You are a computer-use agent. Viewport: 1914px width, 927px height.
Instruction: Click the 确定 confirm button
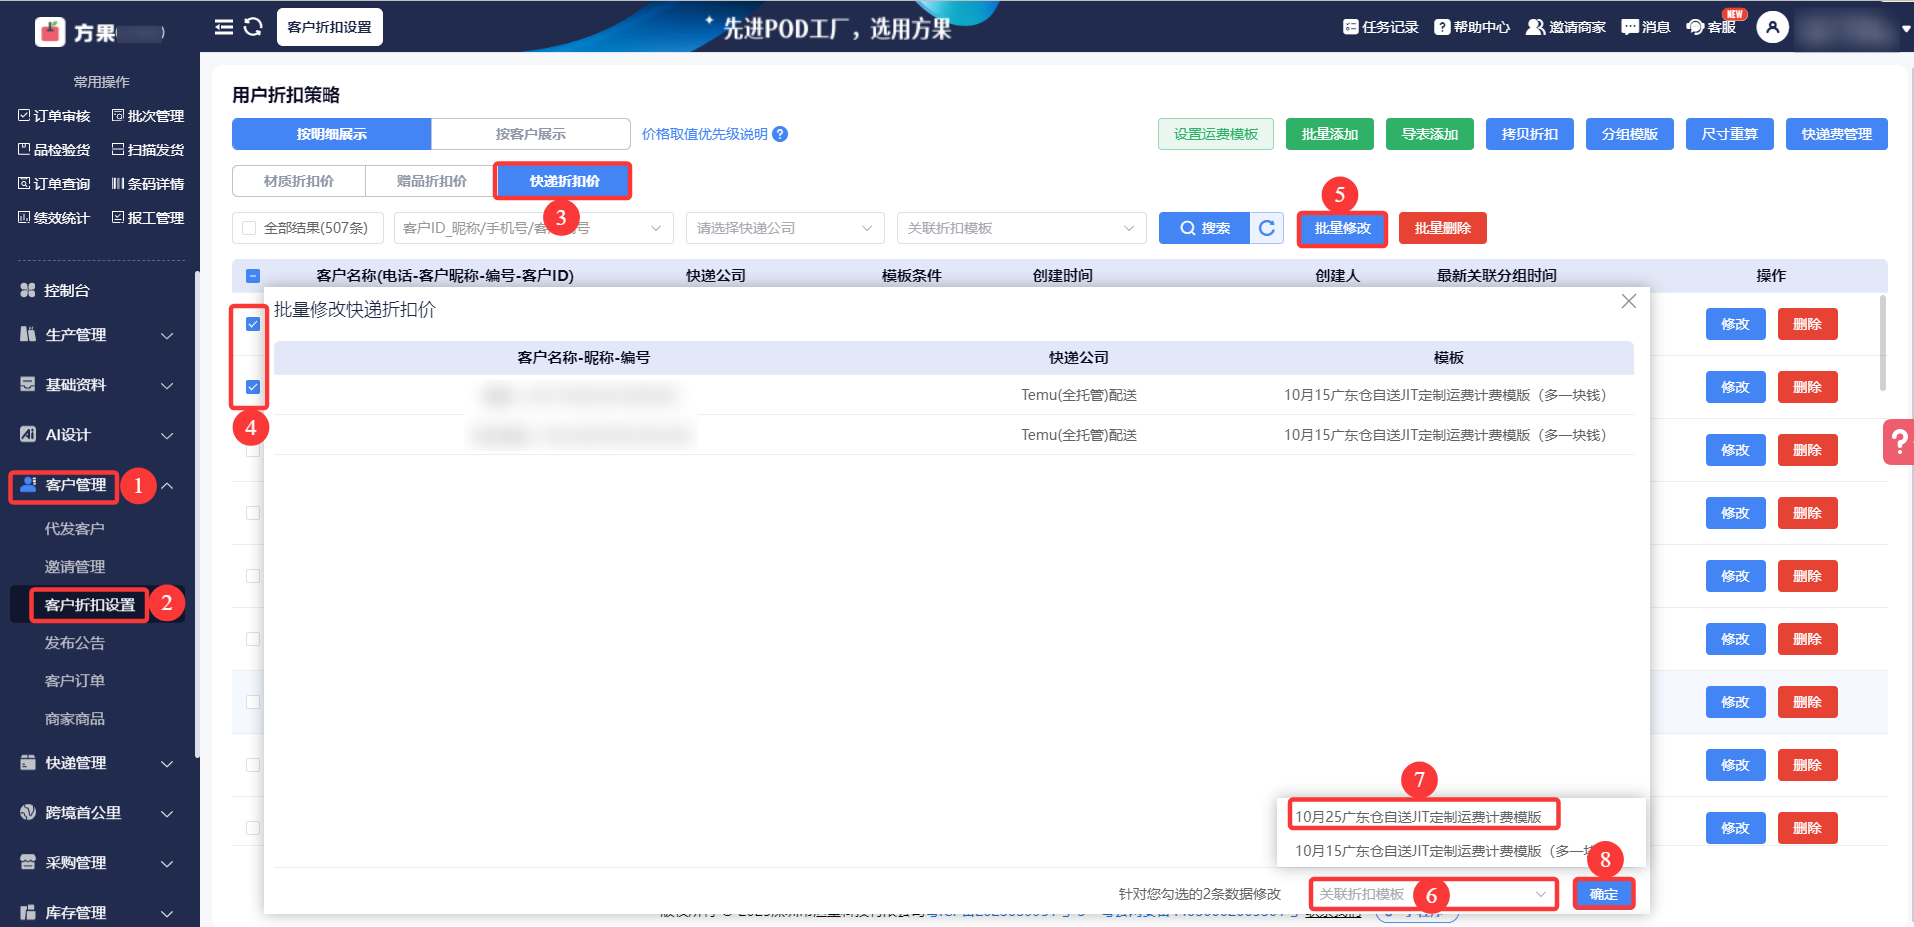click(x=1603, y=894)
